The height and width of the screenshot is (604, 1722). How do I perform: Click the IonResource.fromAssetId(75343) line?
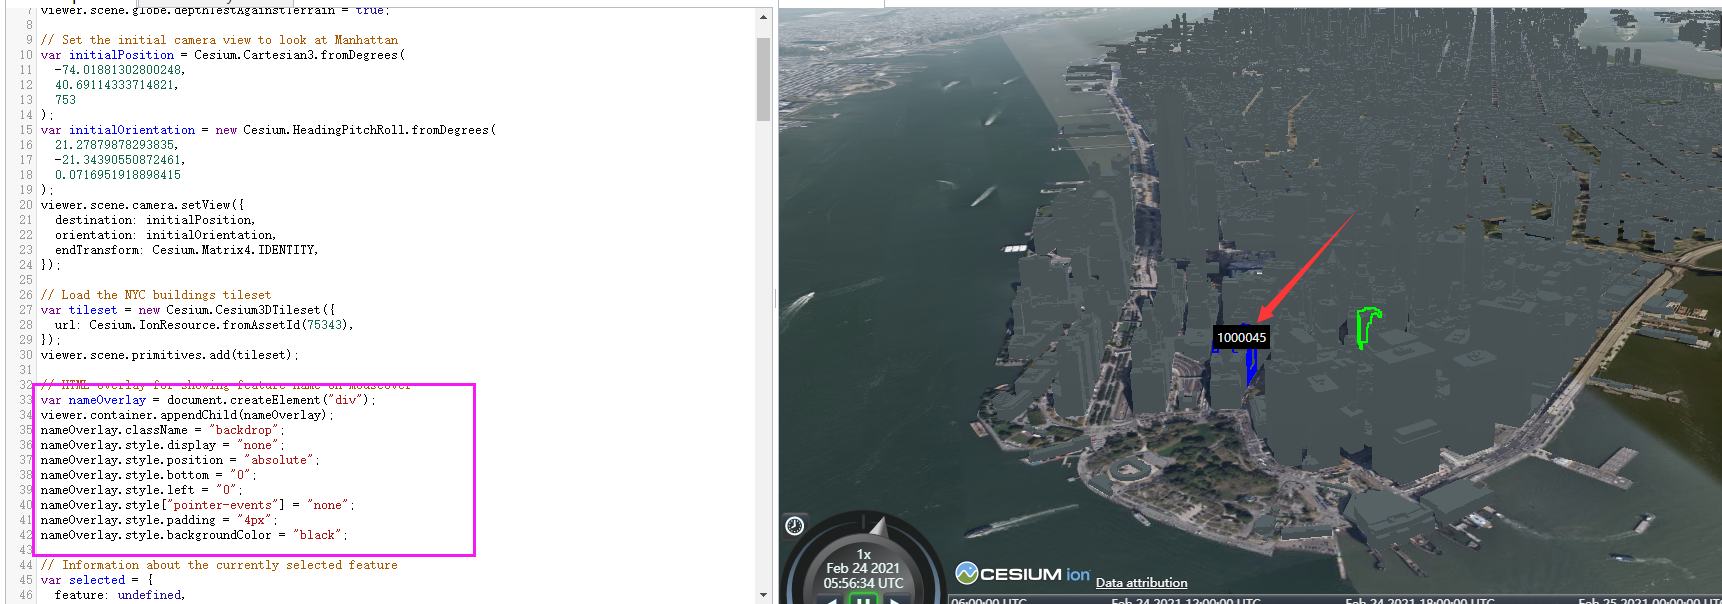coord(204,325)
